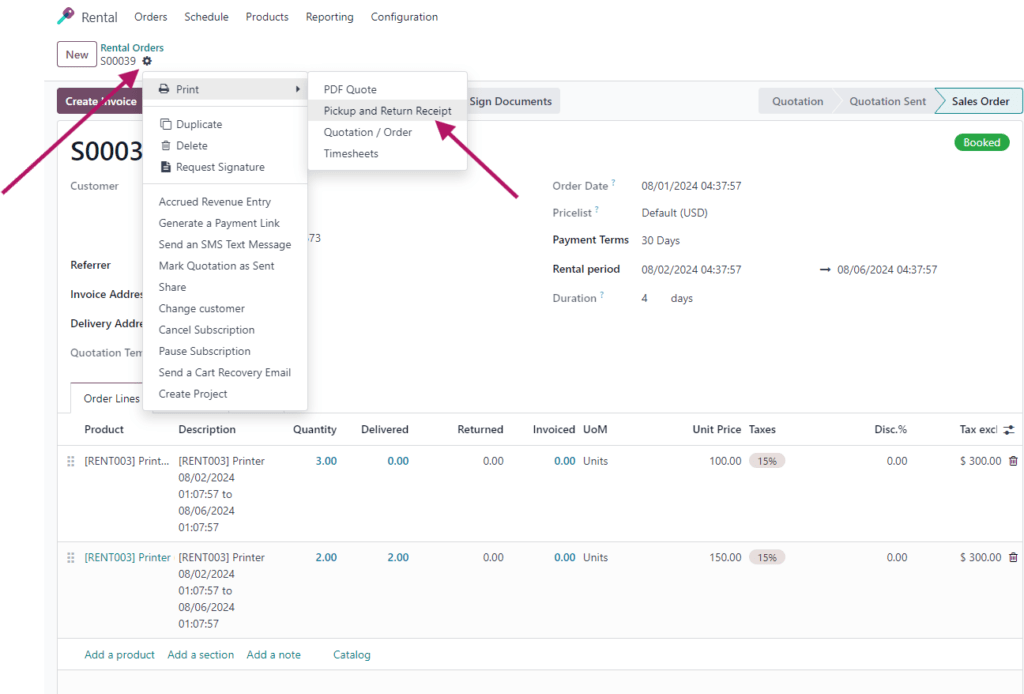Expand the Print submenu
This screenshot has width=1024, height=694.
click(x=225, y=89)
